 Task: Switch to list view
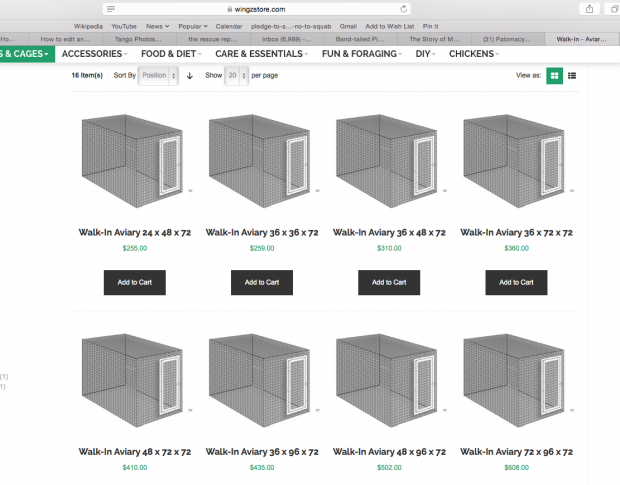572,75
